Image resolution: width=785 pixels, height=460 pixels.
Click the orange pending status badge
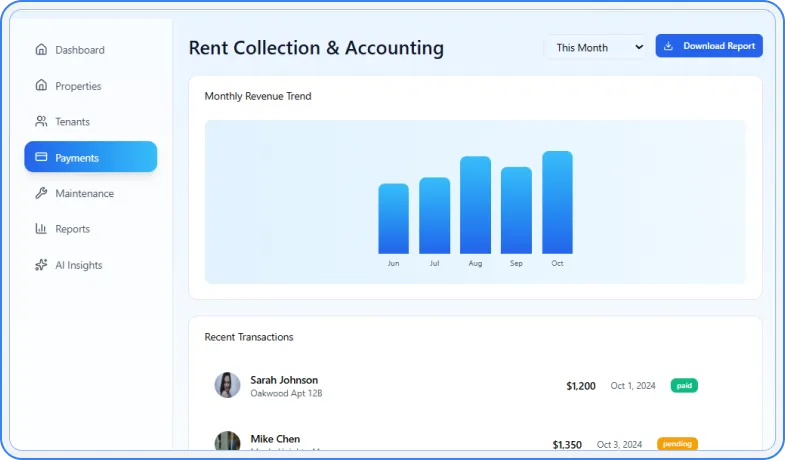(x=677, y=444)
